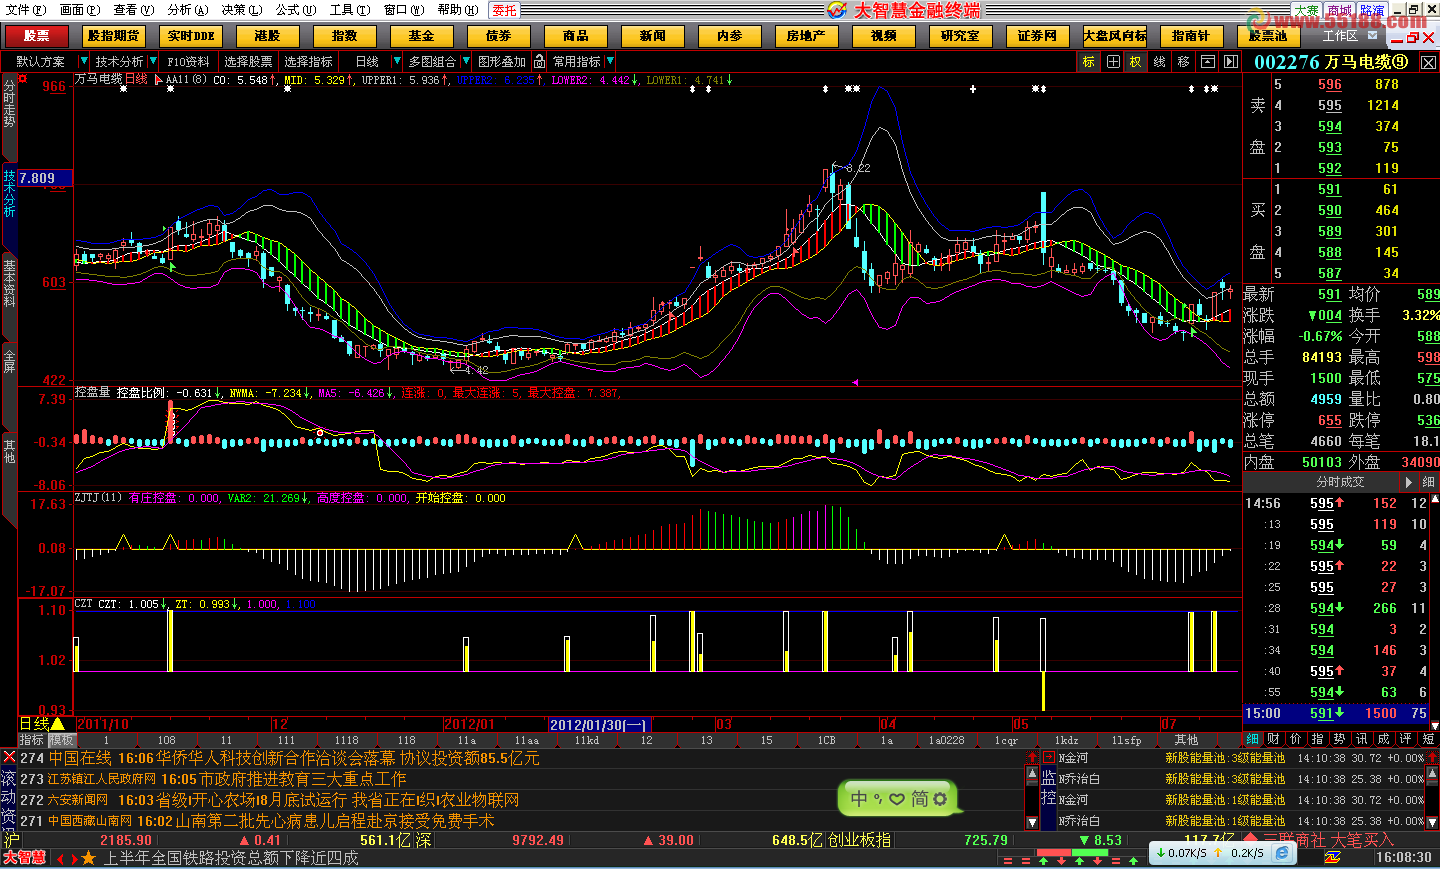
Task: Click the lock icon beside 图形叠加
Action: (539, 61)
